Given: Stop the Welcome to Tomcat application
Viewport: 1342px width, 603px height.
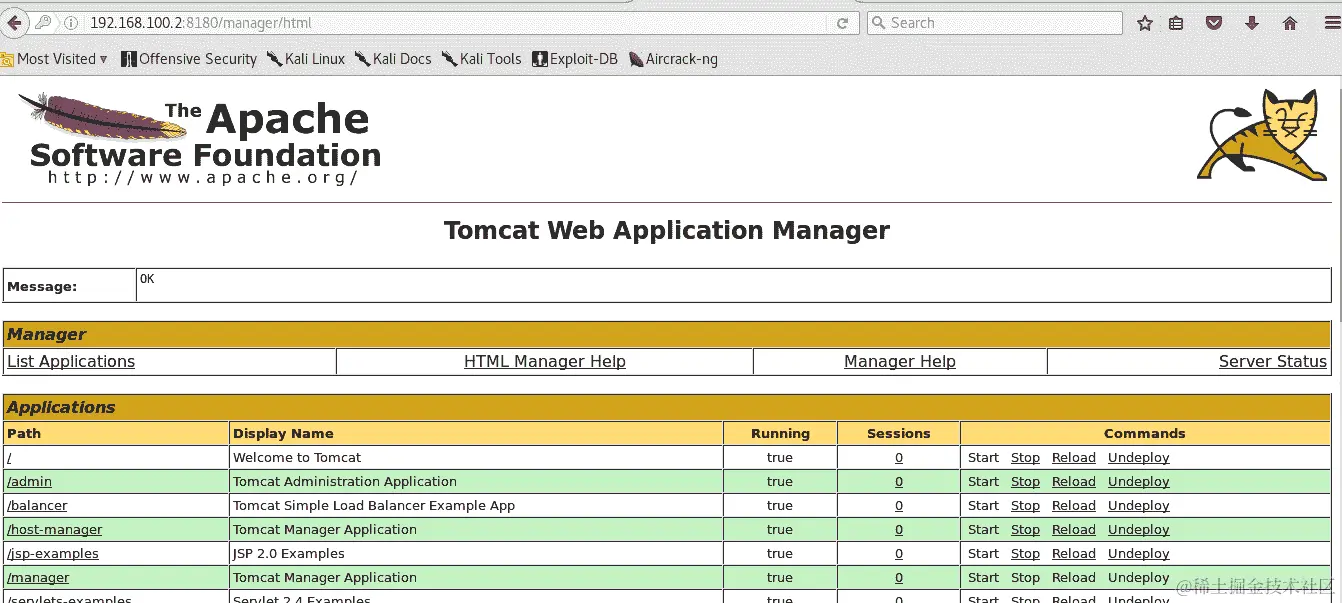Looking at the screenshot, I should tap(1025, 458).
